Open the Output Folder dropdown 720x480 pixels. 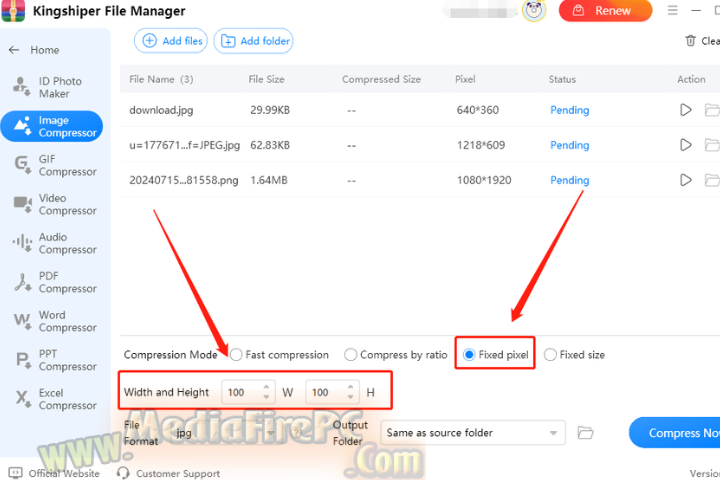pos(473,433)
